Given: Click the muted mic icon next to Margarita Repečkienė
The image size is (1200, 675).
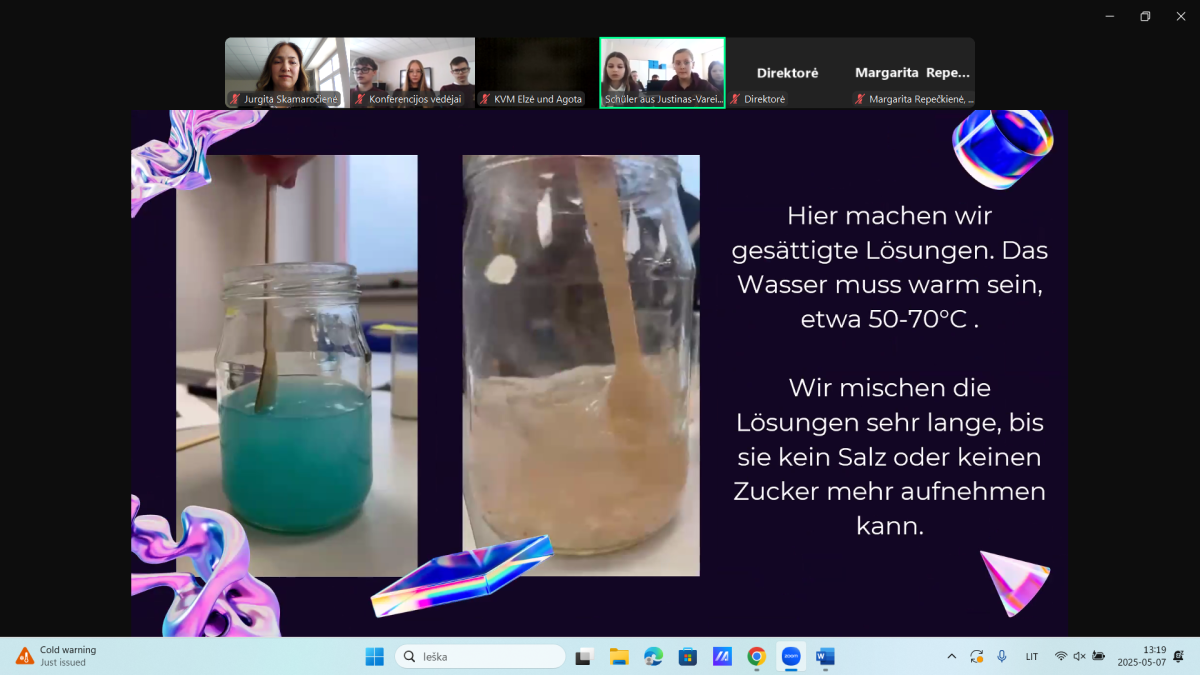Looking at the screenshot, I should click(x=860, y=99).
